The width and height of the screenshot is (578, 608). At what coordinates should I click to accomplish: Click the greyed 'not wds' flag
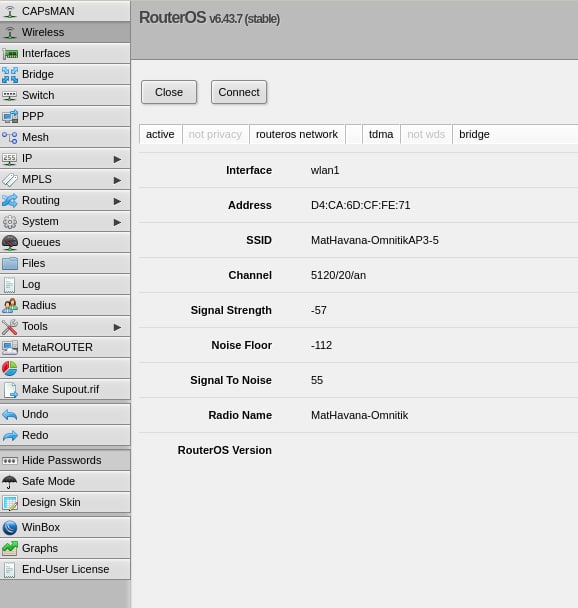pyautogui.click(x=426, y=134)
